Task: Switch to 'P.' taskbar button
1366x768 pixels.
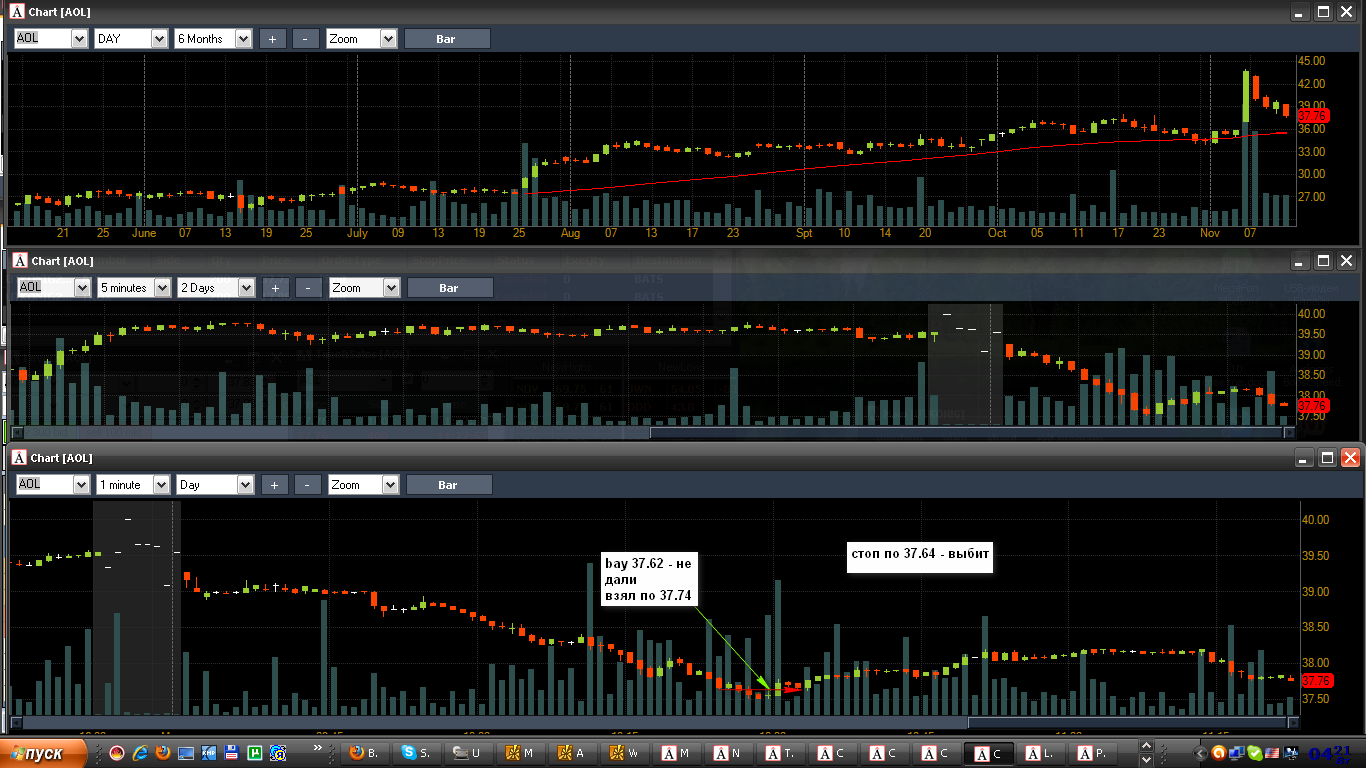Action: pos(1094,753)
